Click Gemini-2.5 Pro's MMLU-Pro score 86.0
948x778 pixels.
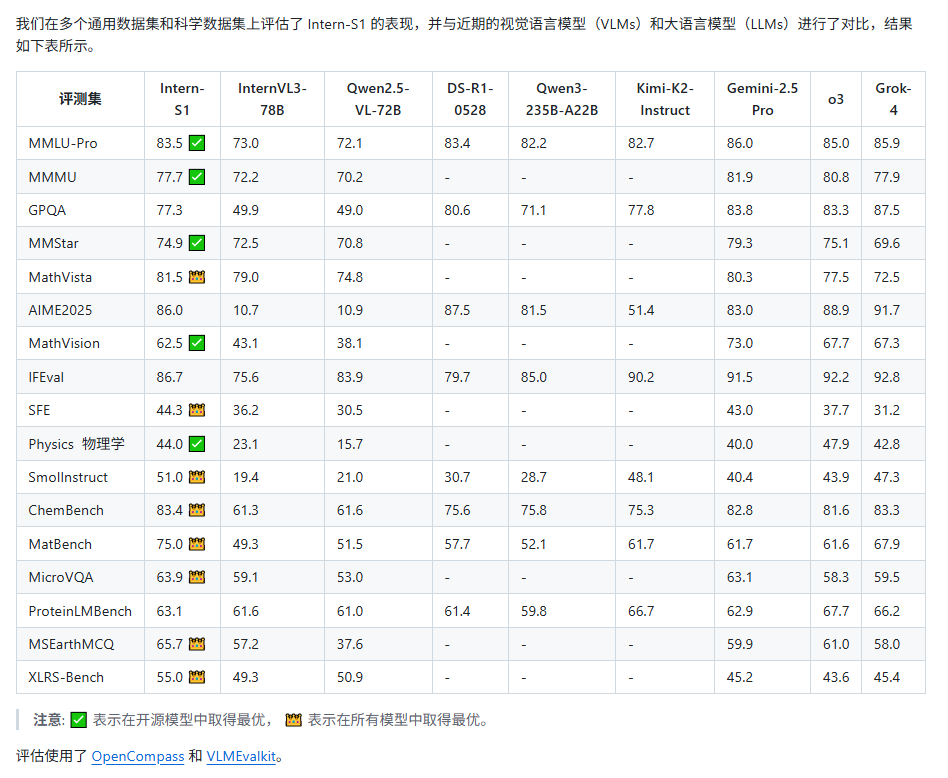point(739,143)
